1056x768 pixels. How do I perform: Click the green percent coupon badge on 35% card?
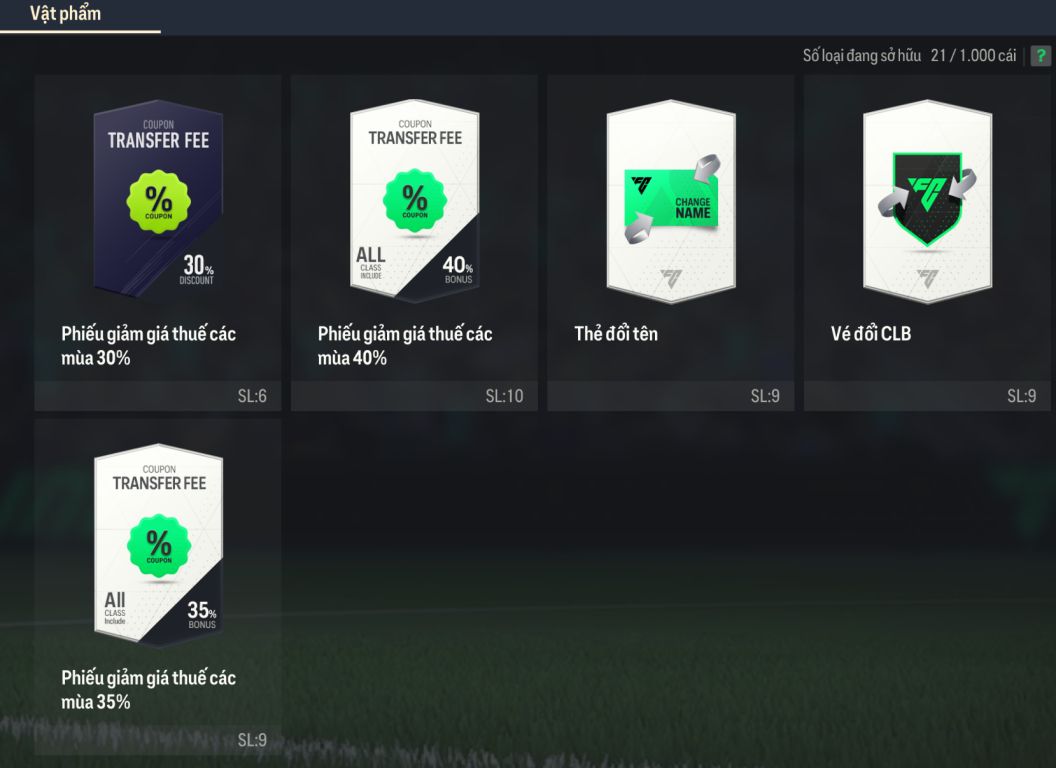click(159, 546)
